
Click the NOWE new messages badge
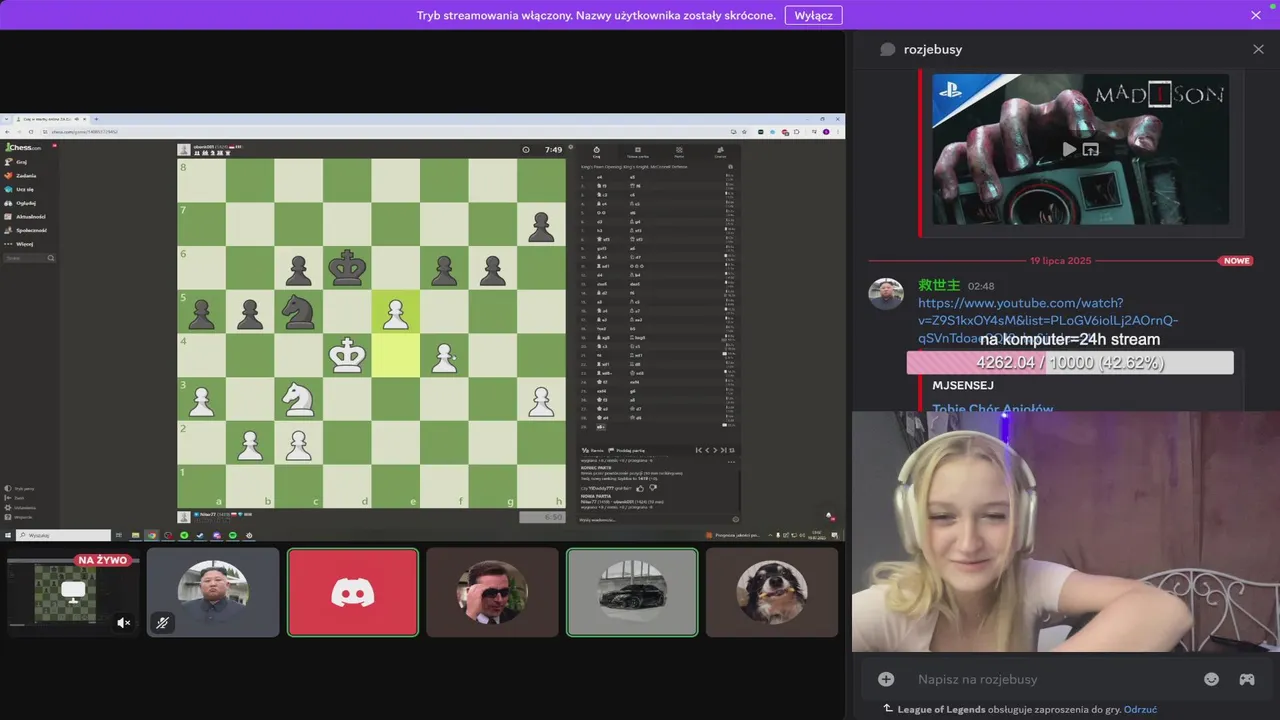(1236, 261)
